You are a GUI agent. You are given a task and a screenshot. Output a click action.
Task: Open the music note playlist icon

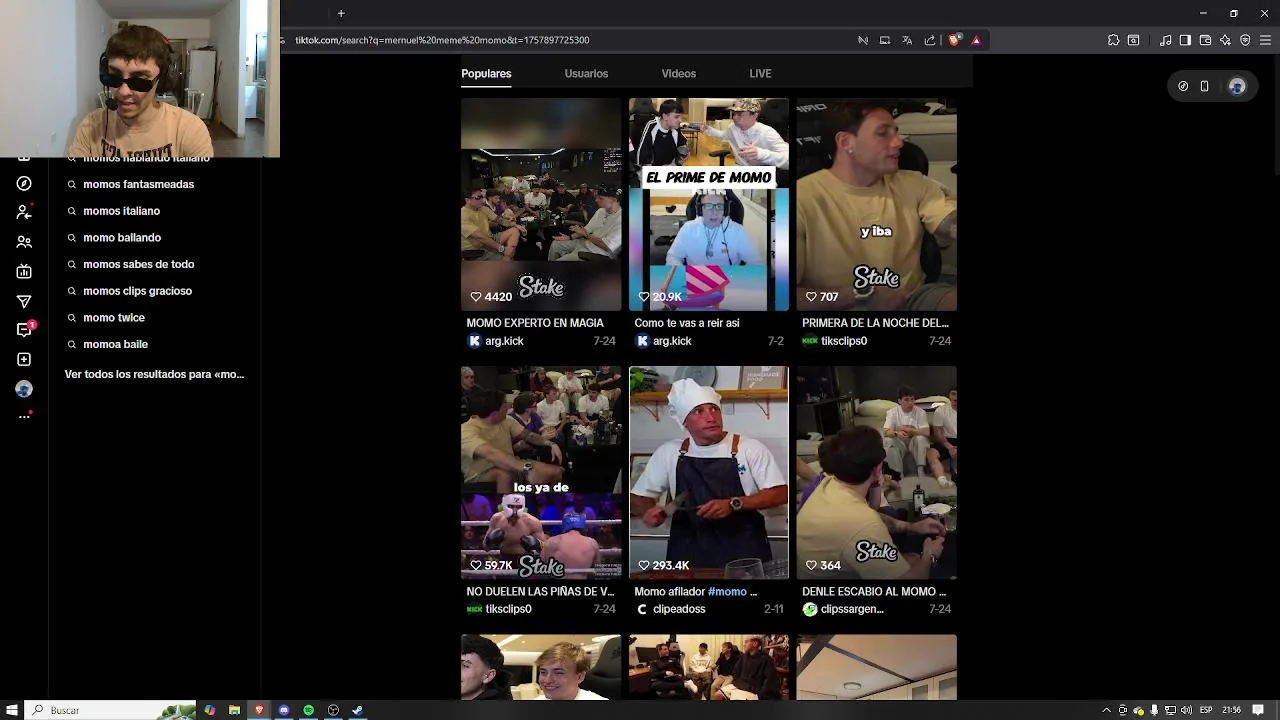1165,40
